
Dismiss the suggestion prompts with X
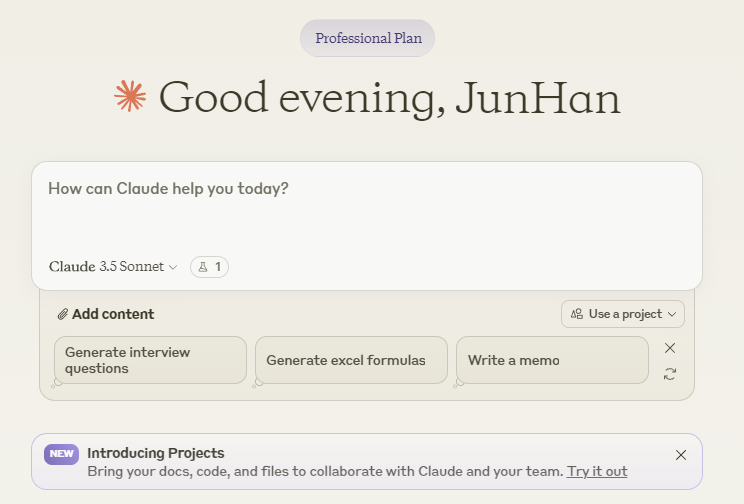coord(670,348)
